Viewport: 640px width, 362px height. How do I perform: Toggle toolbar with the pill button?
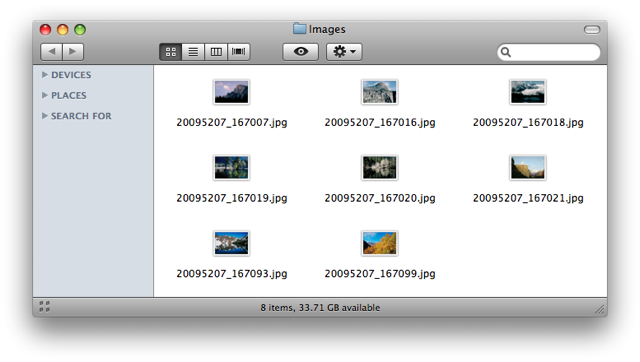point(592,30)
